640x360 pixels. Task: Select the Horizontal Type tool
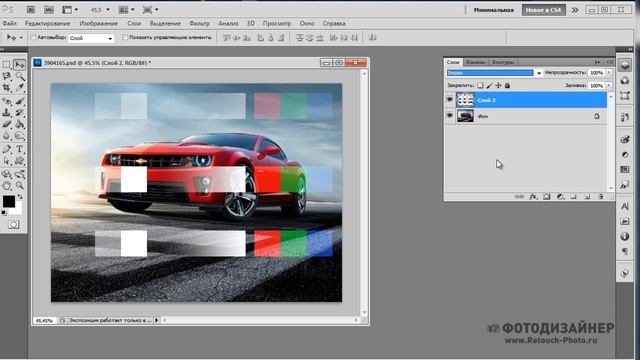[19, 149]
